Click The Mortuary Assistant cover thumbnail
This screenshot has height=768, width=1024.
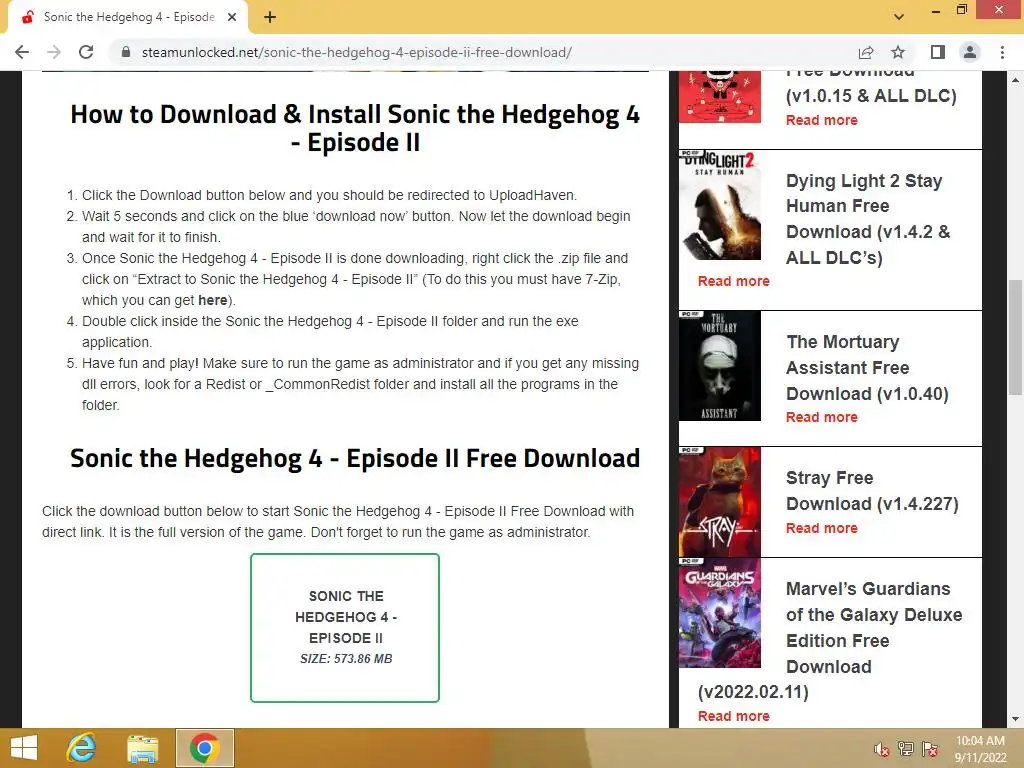[720, 366]
